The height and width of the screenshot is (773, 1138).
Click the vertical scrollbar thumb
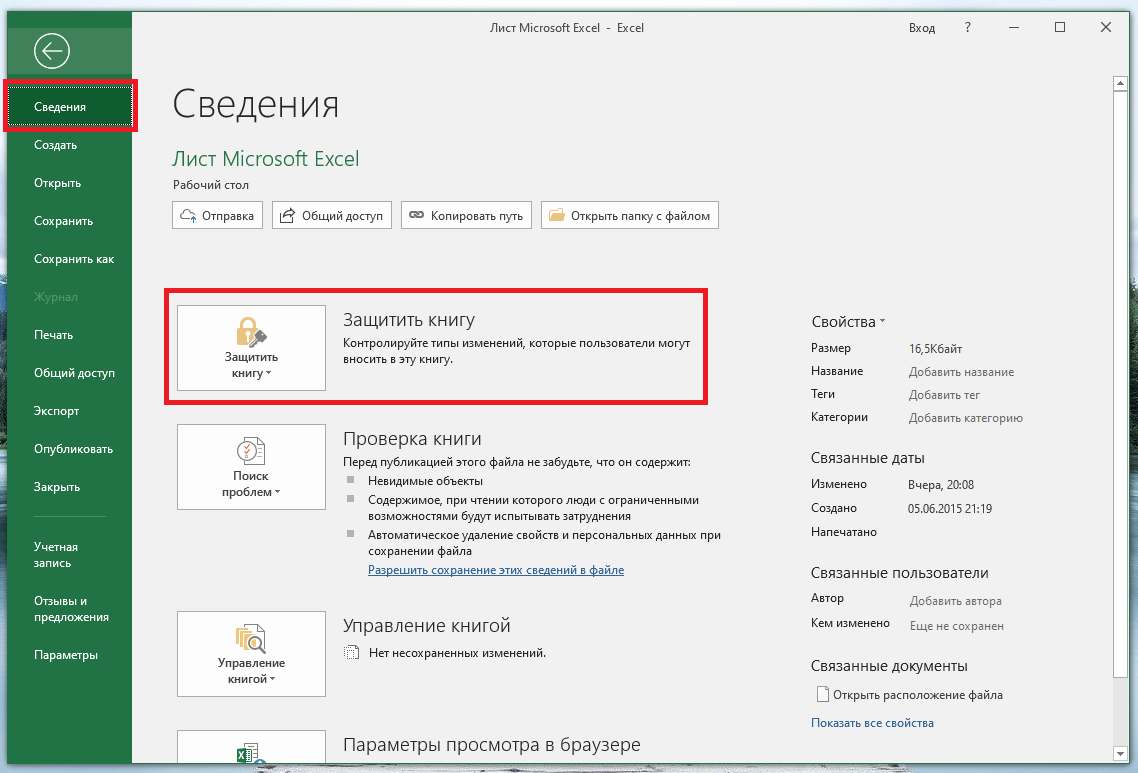point(1119,385)
